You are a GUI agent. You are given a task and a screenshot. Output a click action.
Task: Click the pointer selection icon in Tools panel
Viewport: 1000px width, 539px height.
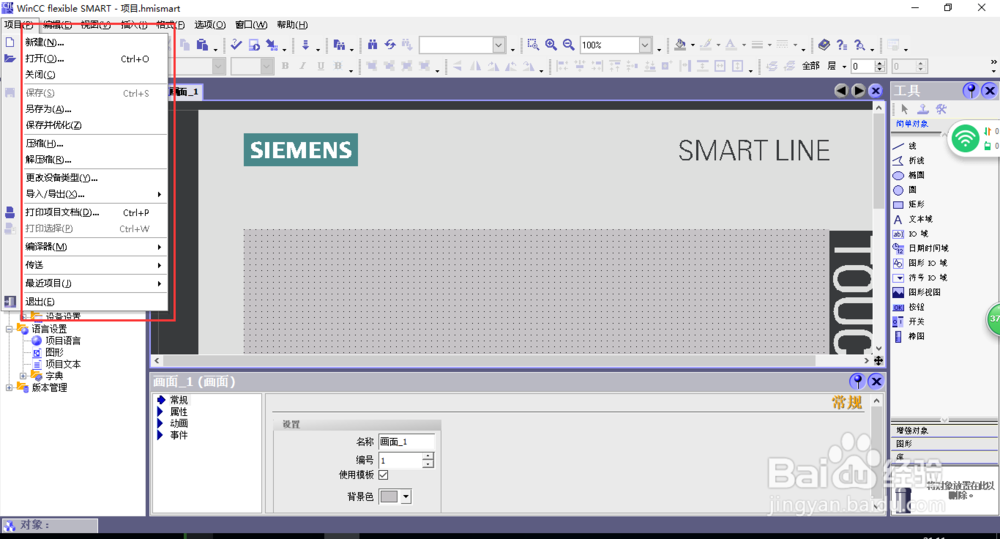(x=904, y=109)
